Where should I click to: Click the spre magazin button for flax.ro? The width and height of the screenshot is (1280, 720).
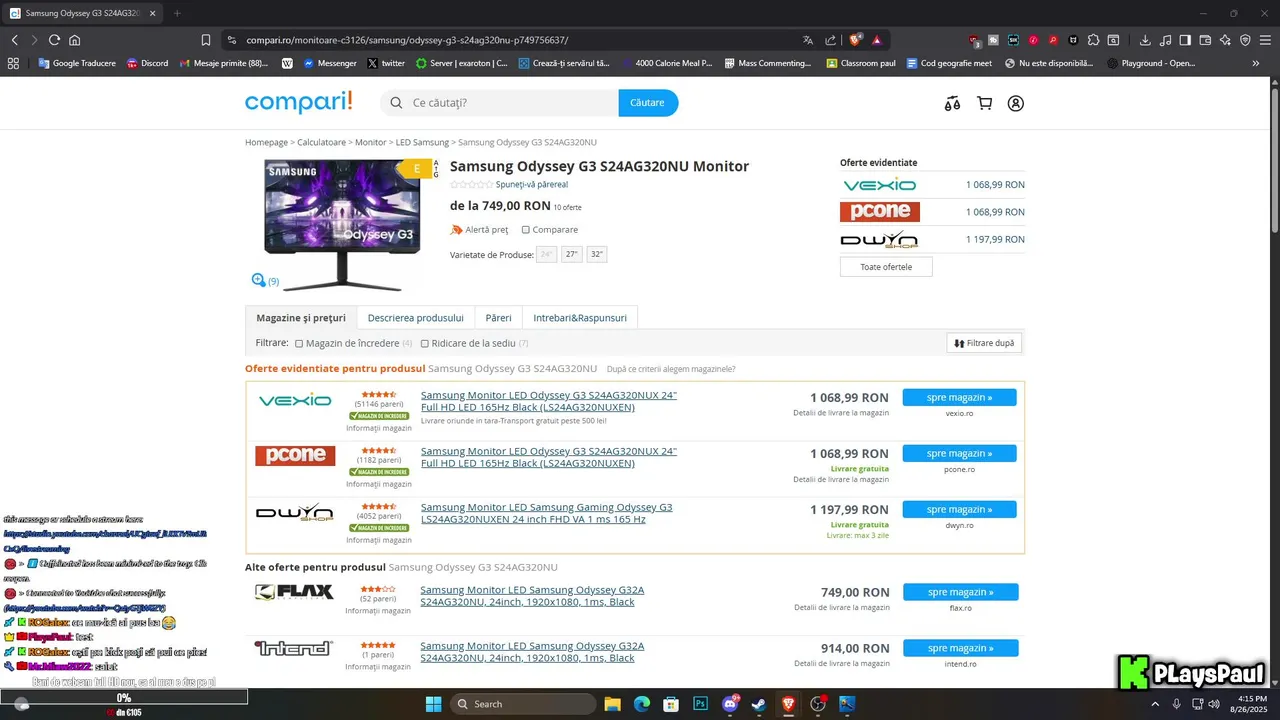[961, 592]
